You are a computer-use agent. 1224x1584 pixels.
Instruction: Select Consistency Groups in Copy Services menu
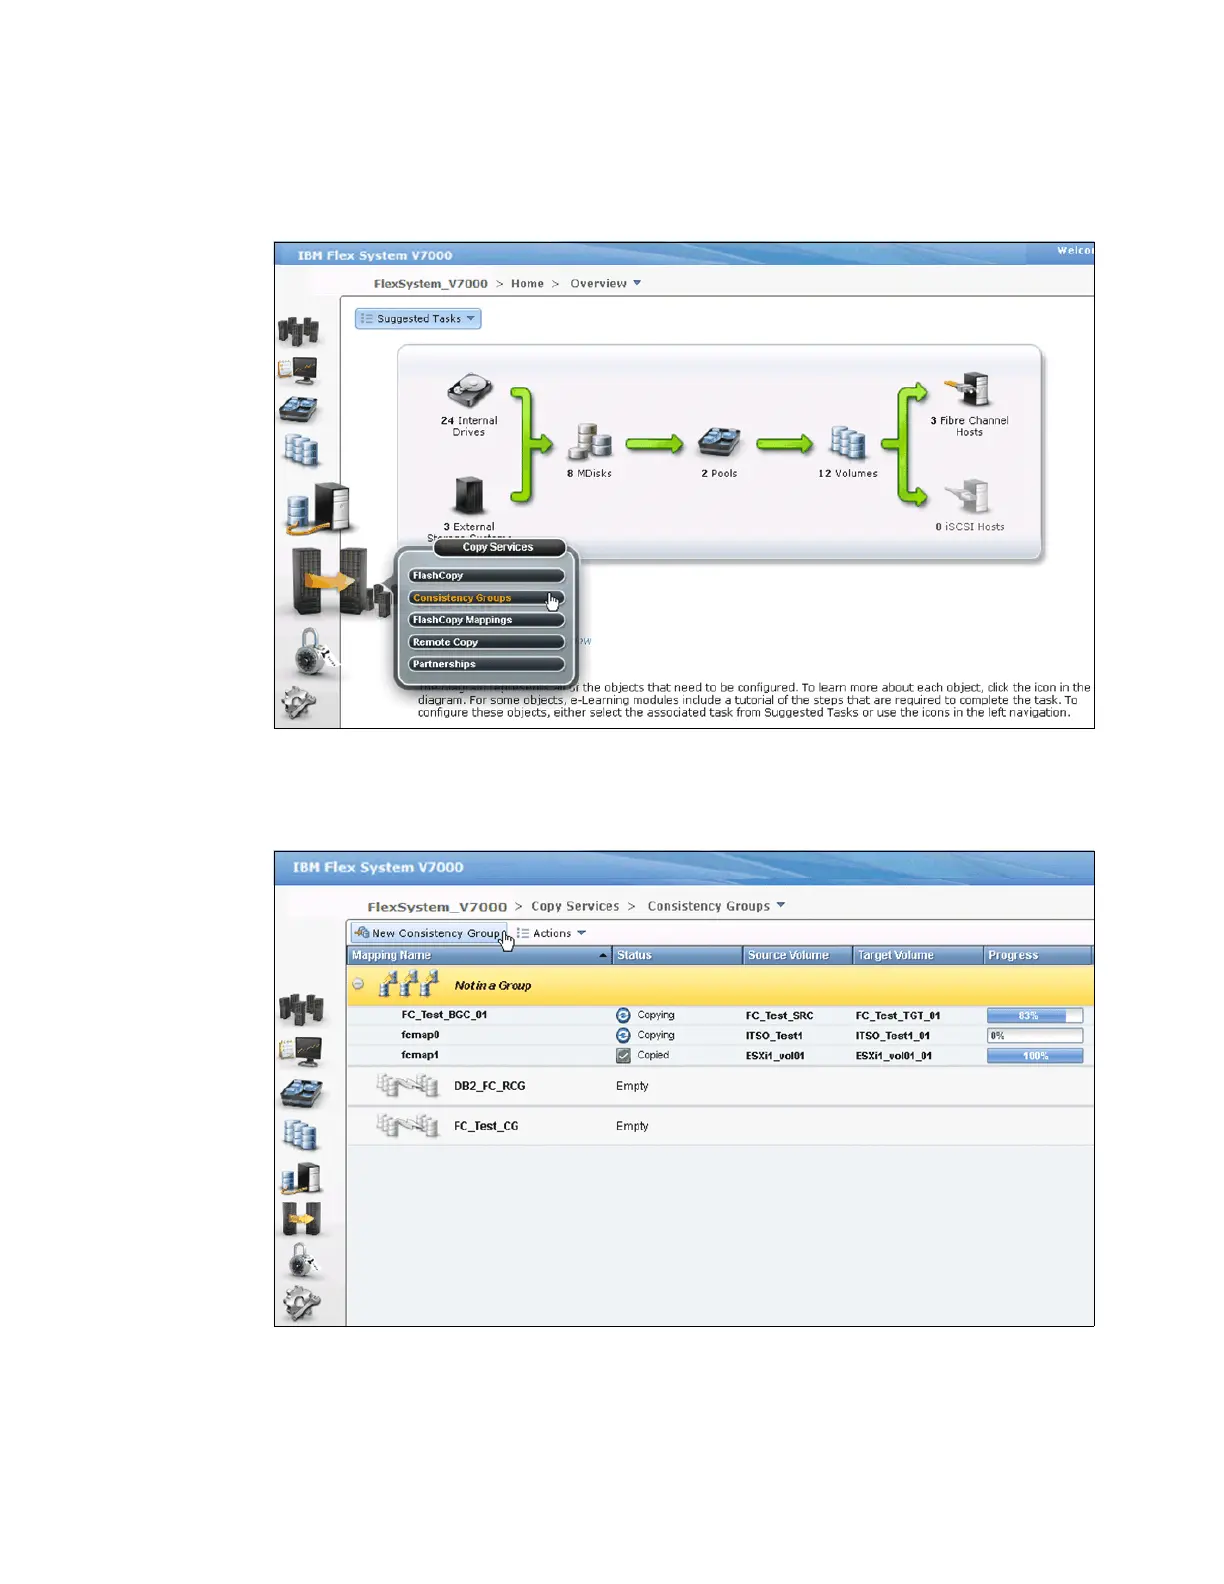[x=486, y=598]
